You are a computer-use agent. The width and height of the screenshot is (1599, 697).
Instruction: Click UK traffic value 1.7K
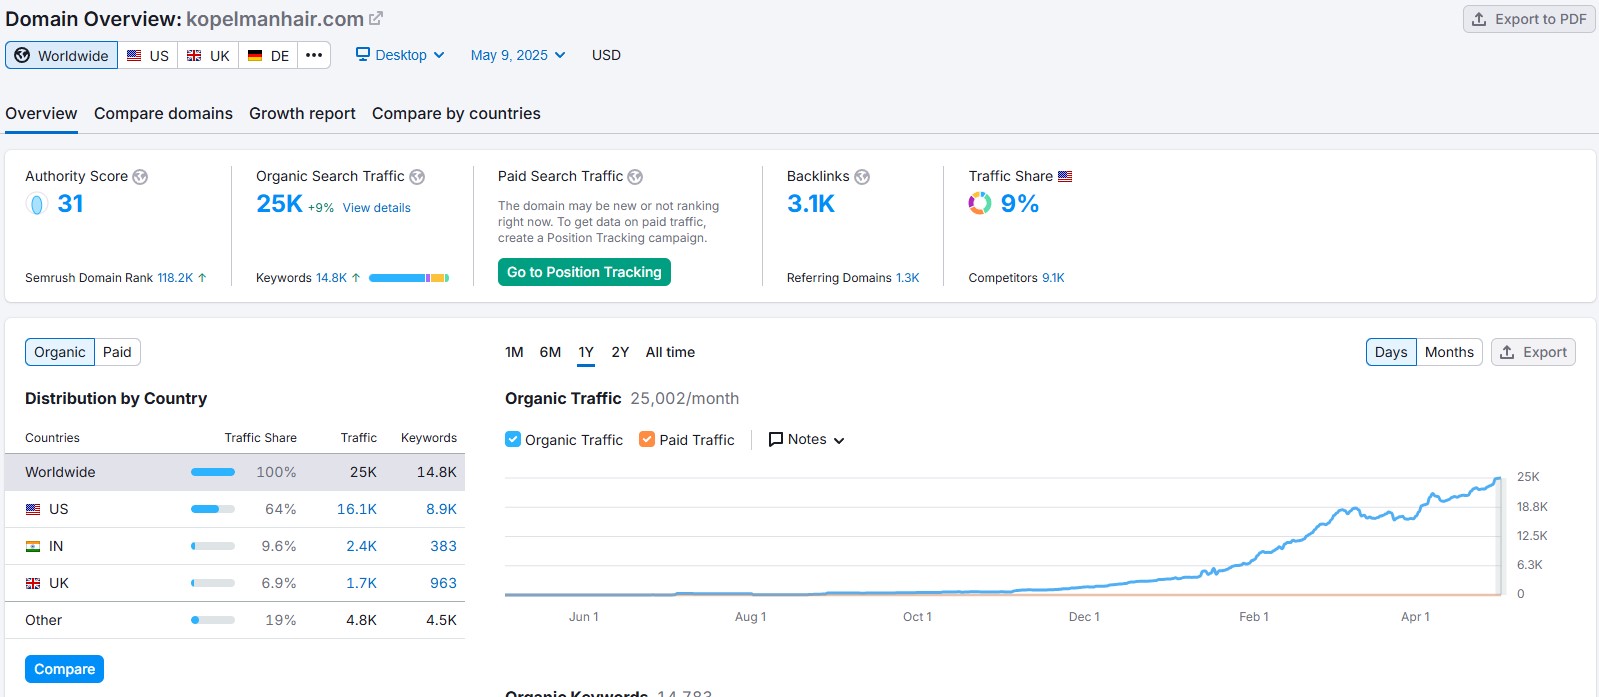click(361, 583)
